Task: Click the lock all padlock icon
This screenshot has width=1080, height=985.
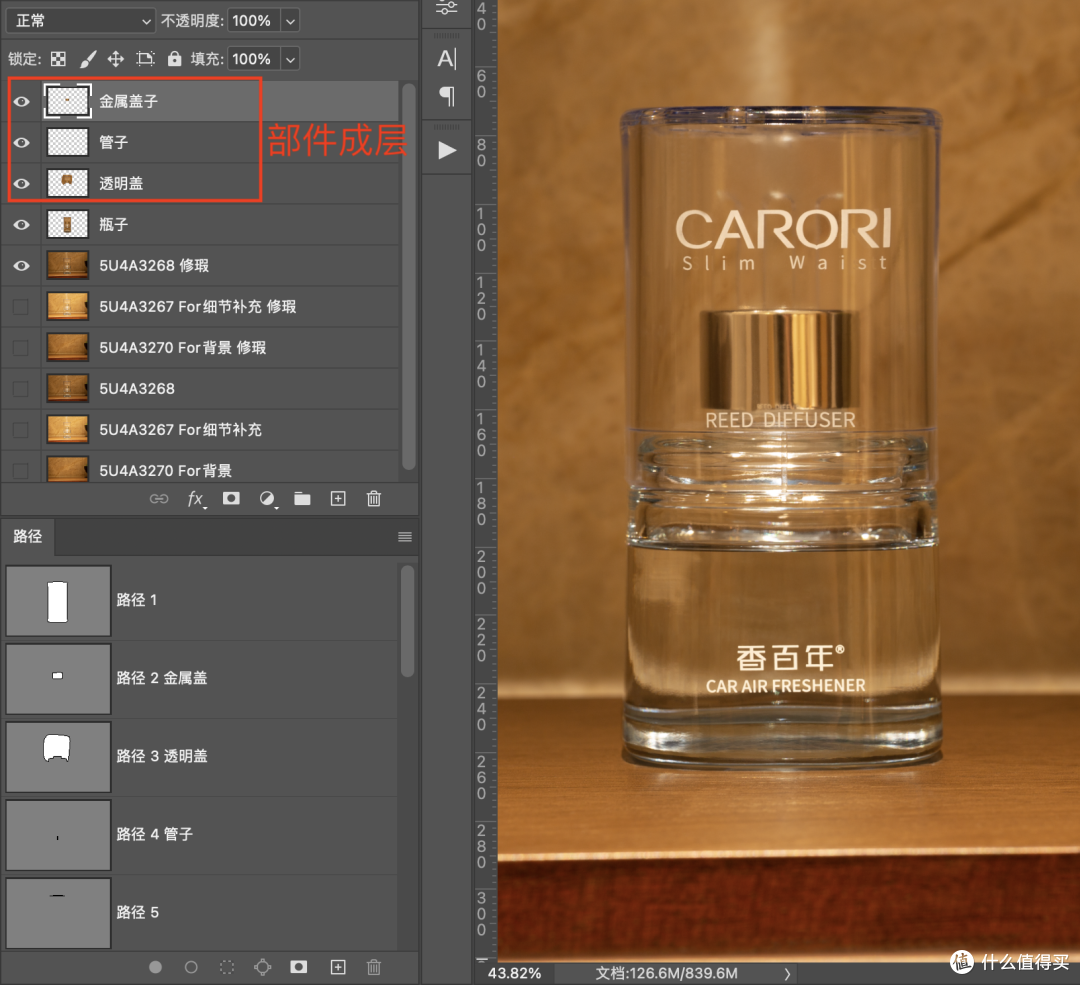Action: [174, 59]
